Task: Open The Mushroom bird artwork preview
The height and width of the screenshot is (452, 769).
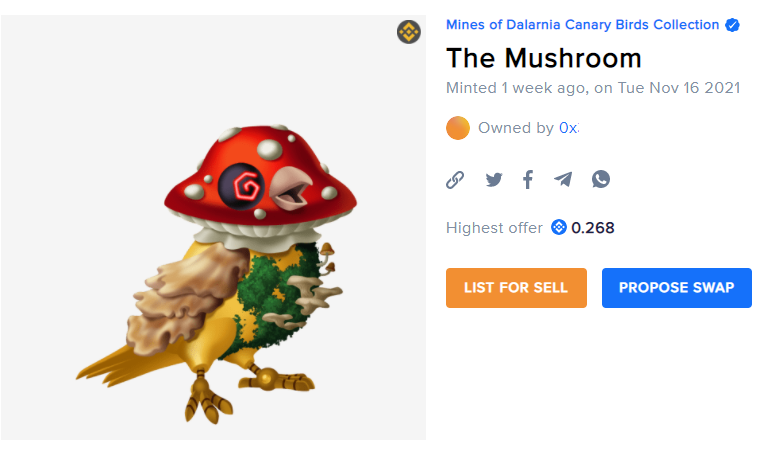Action: pyautogui.click(x=213, y=227)
